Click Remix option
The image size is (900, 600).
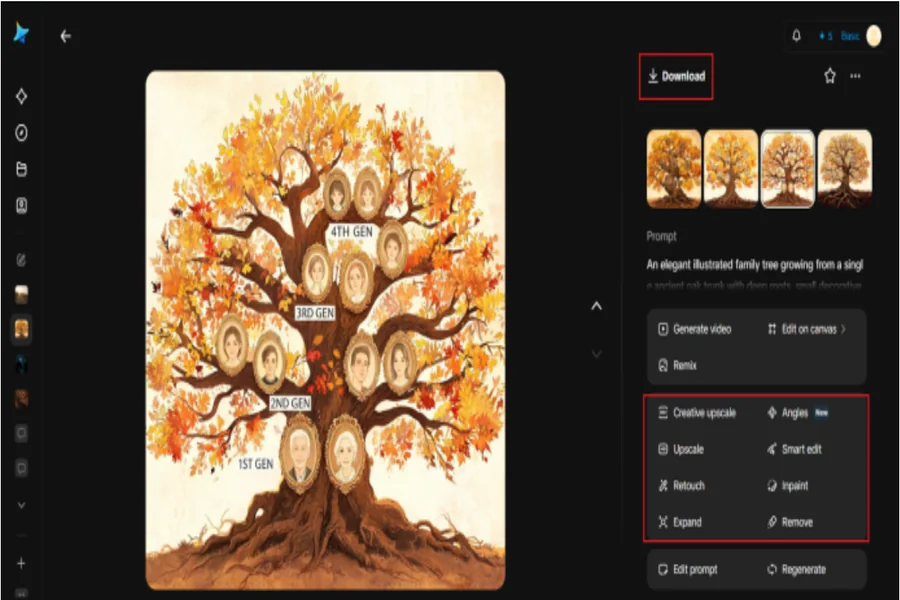(677, 365)
